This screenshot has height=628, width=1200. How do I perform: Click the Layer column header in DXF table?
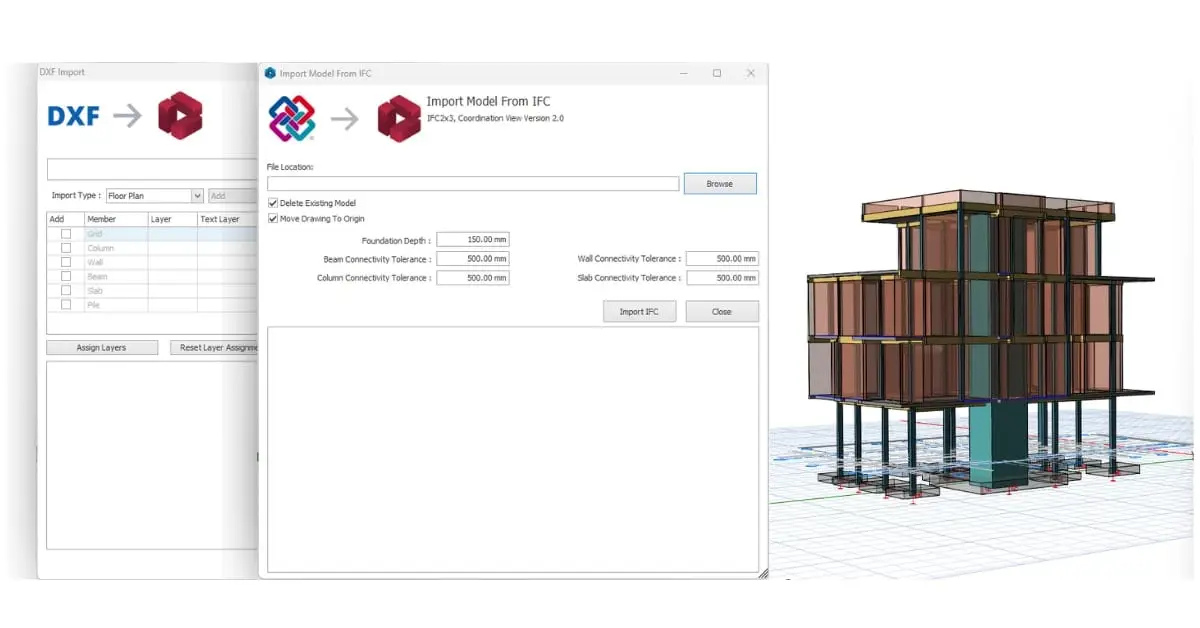[x=172, y=219]
